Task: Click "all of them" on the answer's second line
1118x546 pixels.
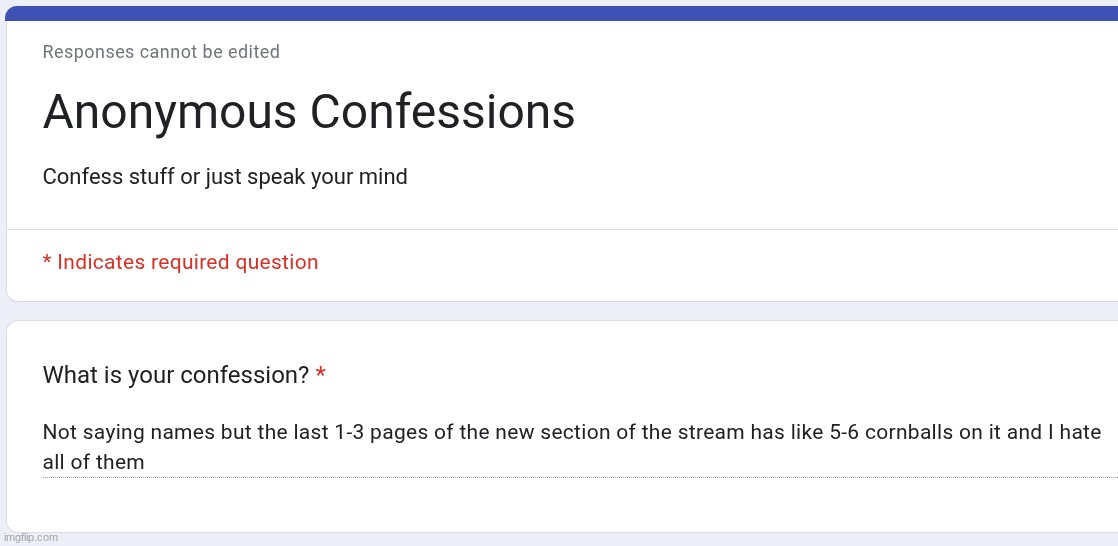Action: (x=93, y=462)
